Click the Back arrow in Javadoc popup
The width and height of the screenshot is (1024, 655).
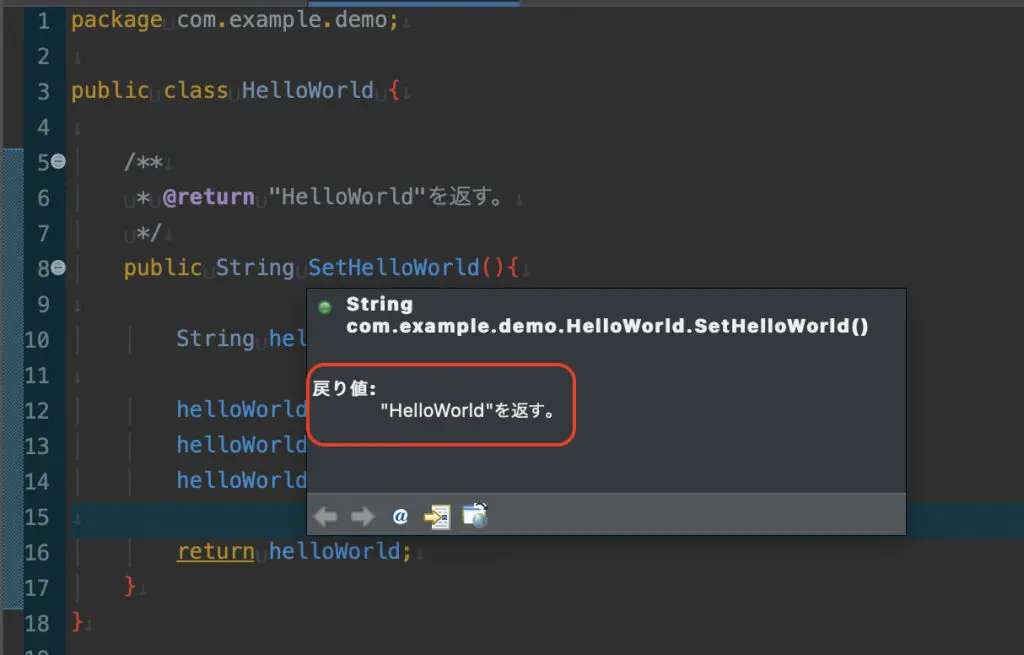[x=325, y=516]
